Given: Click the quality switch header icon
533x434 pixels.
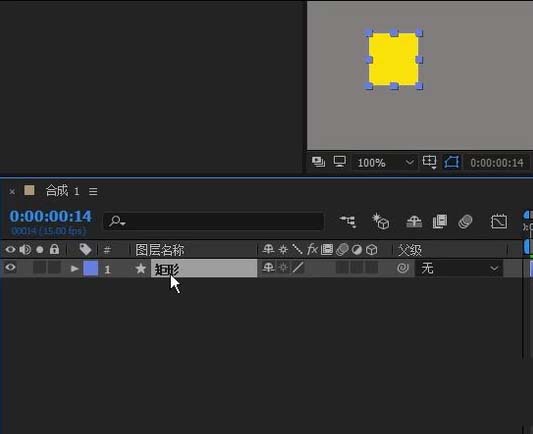Looking at the screenshot, I should pyautogui.click(x=297, y=249).
